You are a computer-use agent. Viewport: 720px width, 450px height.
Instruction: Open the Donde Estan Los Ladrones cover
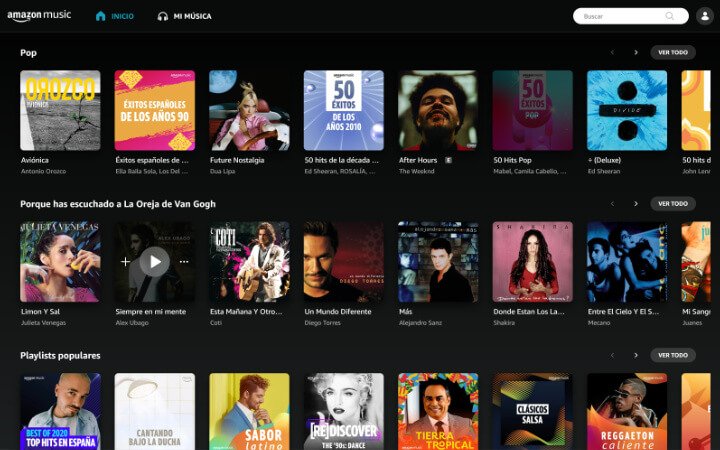(533, 262)
